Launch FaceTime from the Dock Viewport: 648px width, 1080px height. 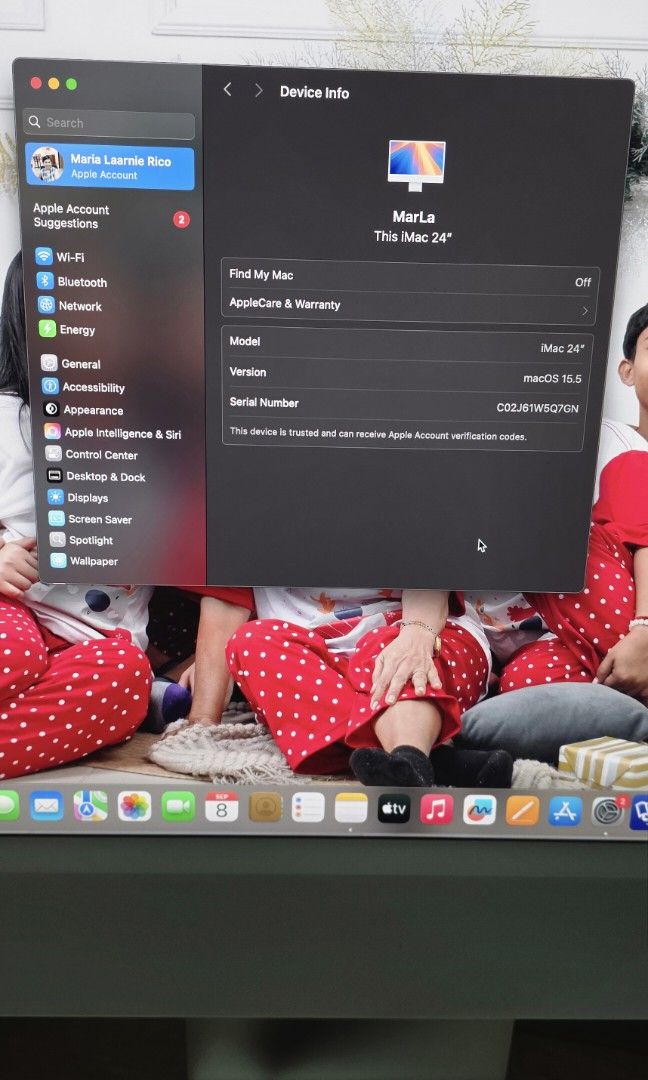(178, 807)
